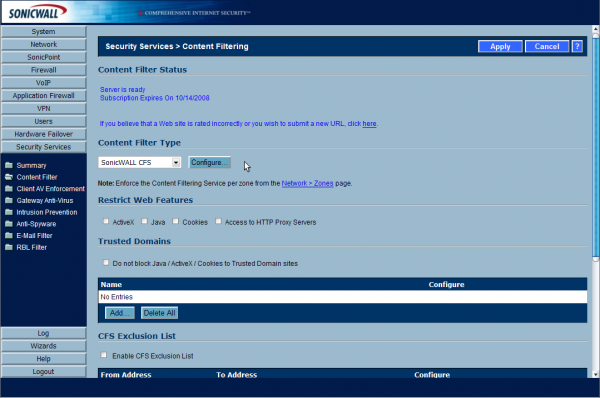
Task: Check Do not block Java/ActiveX/Cookies to Trusted Domains
Action: (x=106, y=263)
